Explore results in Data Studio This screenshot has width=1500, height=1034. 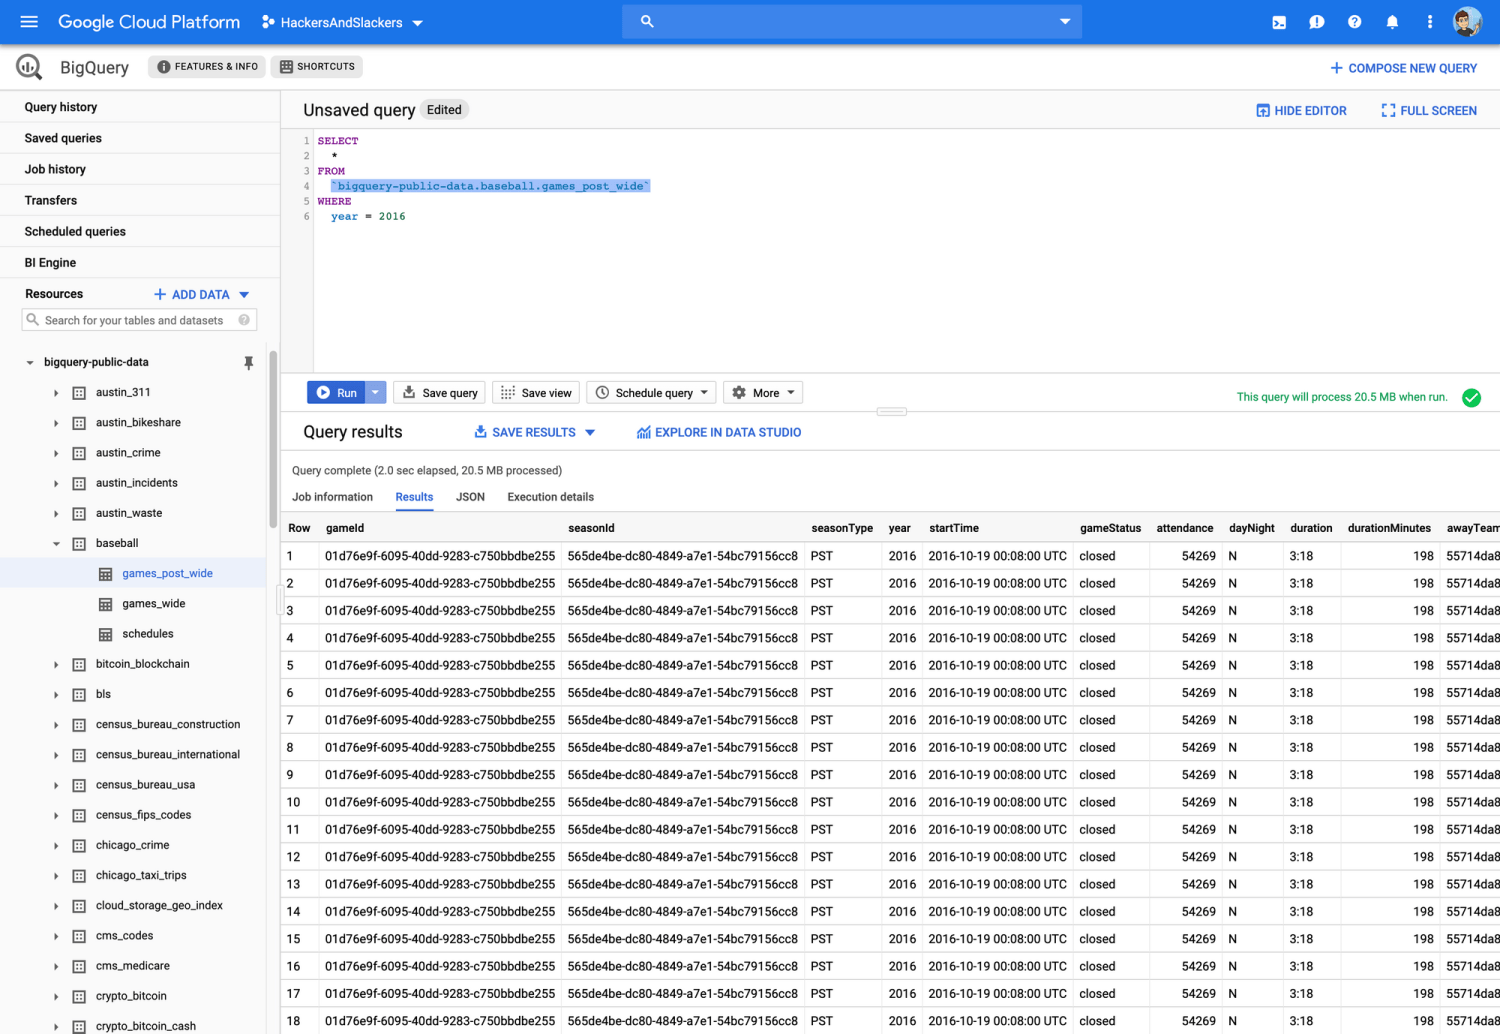point(719,433)
